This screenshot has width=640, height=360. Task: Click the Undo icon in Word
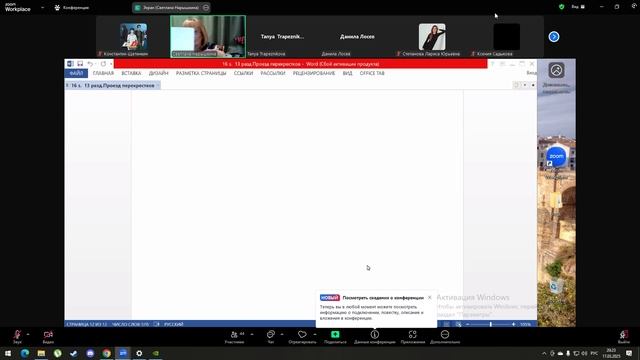pyautogui.click(x=90, y=64)
